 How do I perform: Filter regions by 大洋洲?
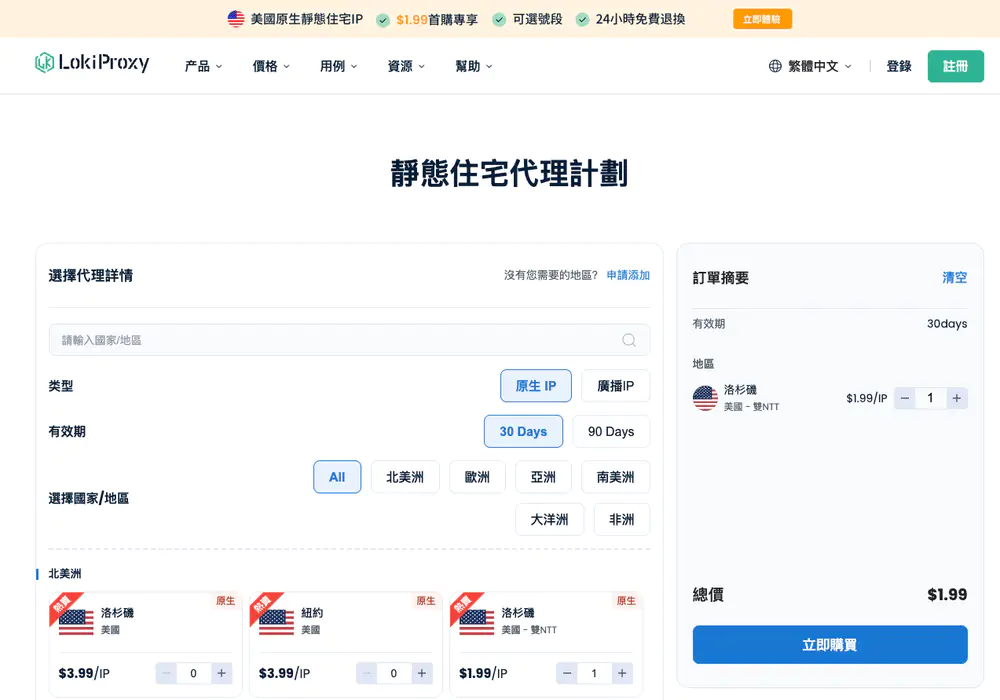[x=549, y=520]
